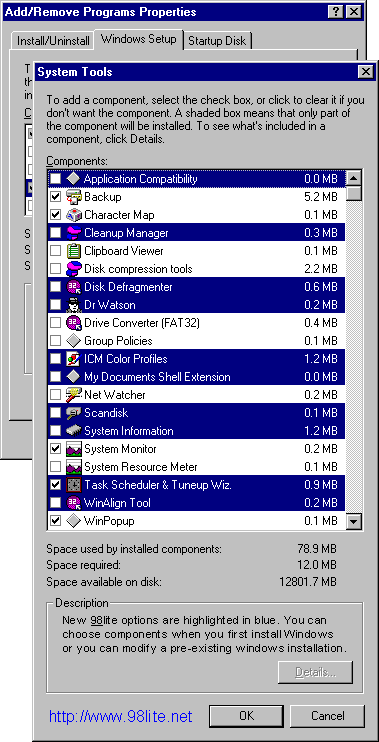Click the 2.2 MB size value
The width and height of the screenshot is (379, 742).
321,269
